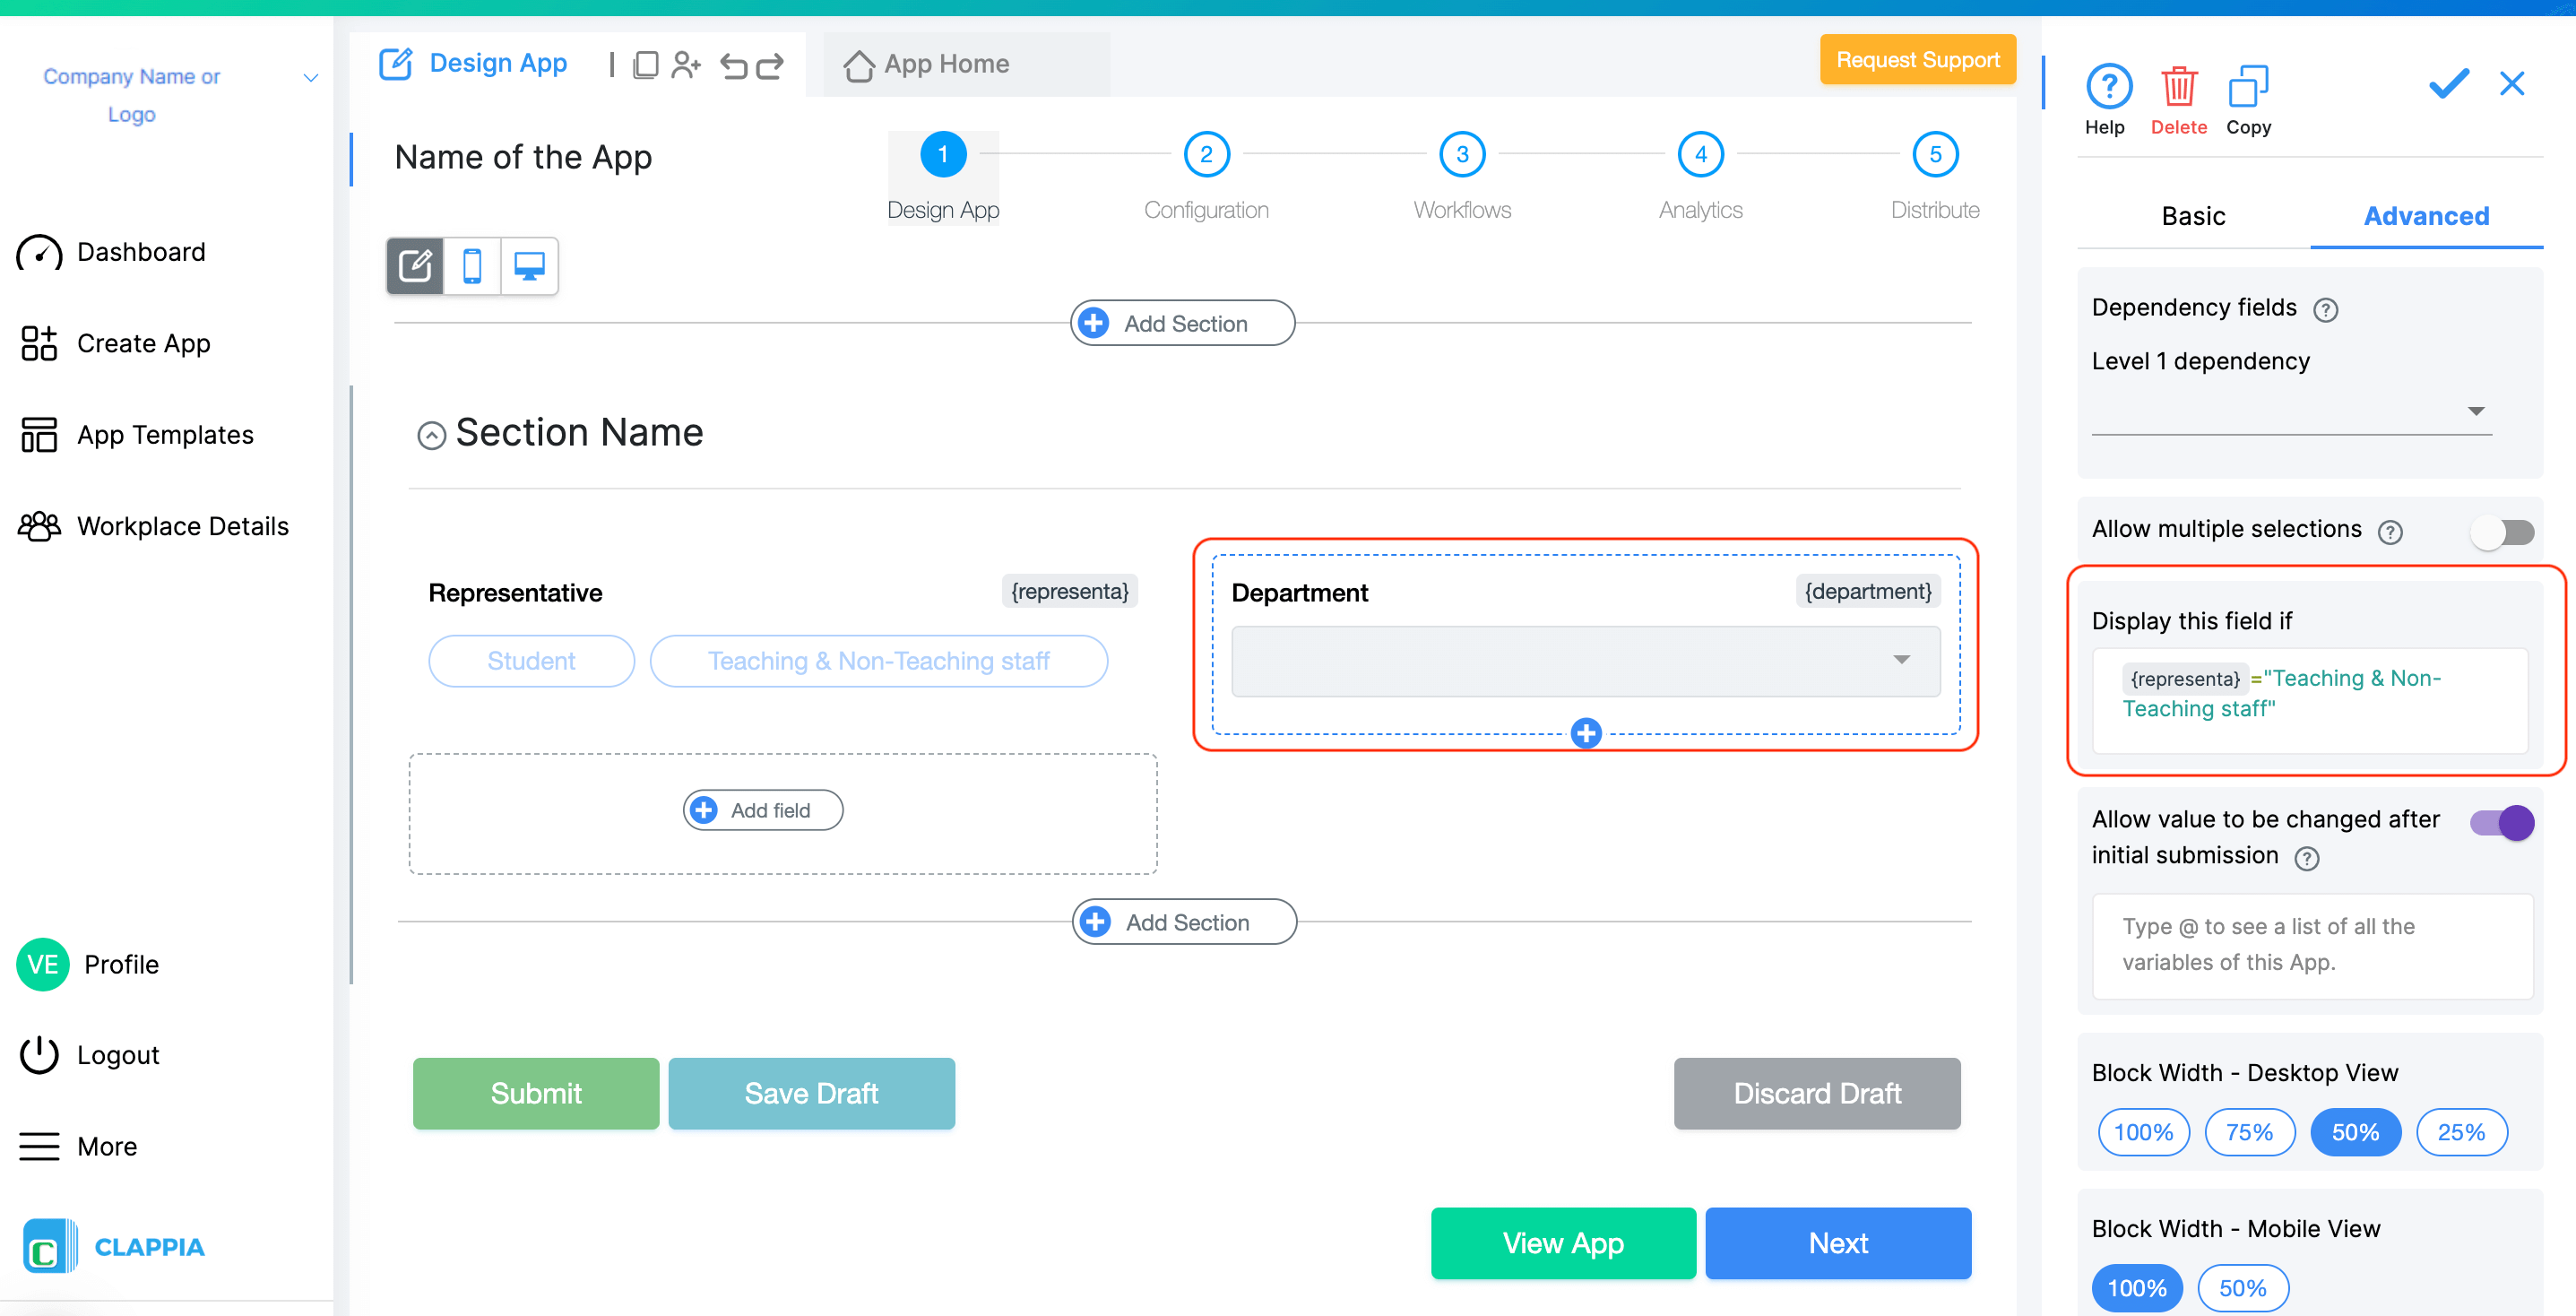Disable Allow value to be changed toggle

tap(2502, 822)
